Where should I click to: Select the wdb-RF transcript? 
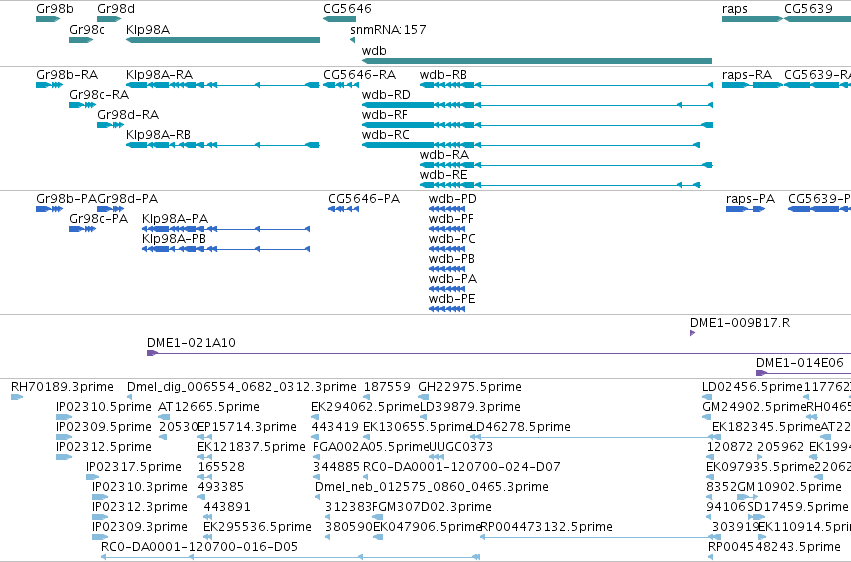click(x=537, y=125)
